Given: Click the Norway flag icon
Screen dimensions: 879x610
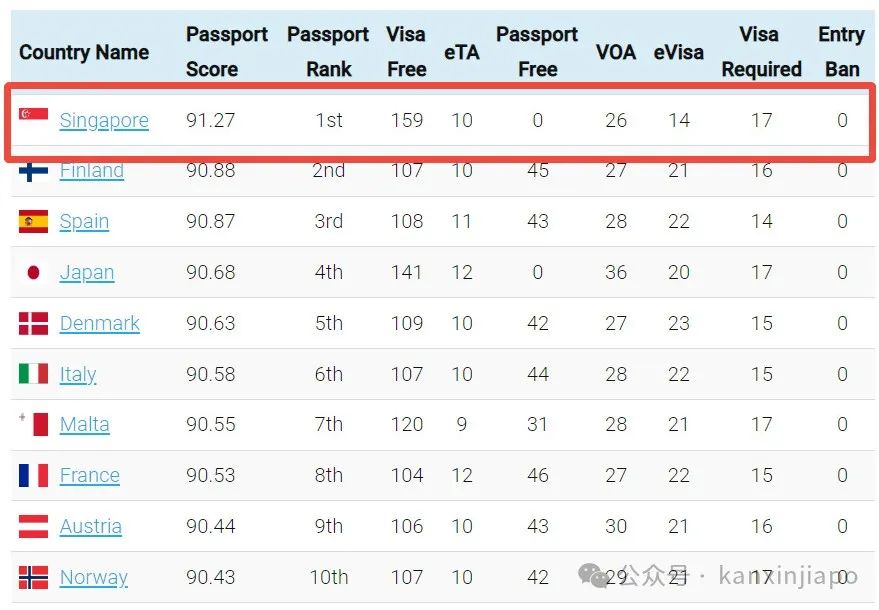Looking at the screenshot, I should (x=33, y=577).
